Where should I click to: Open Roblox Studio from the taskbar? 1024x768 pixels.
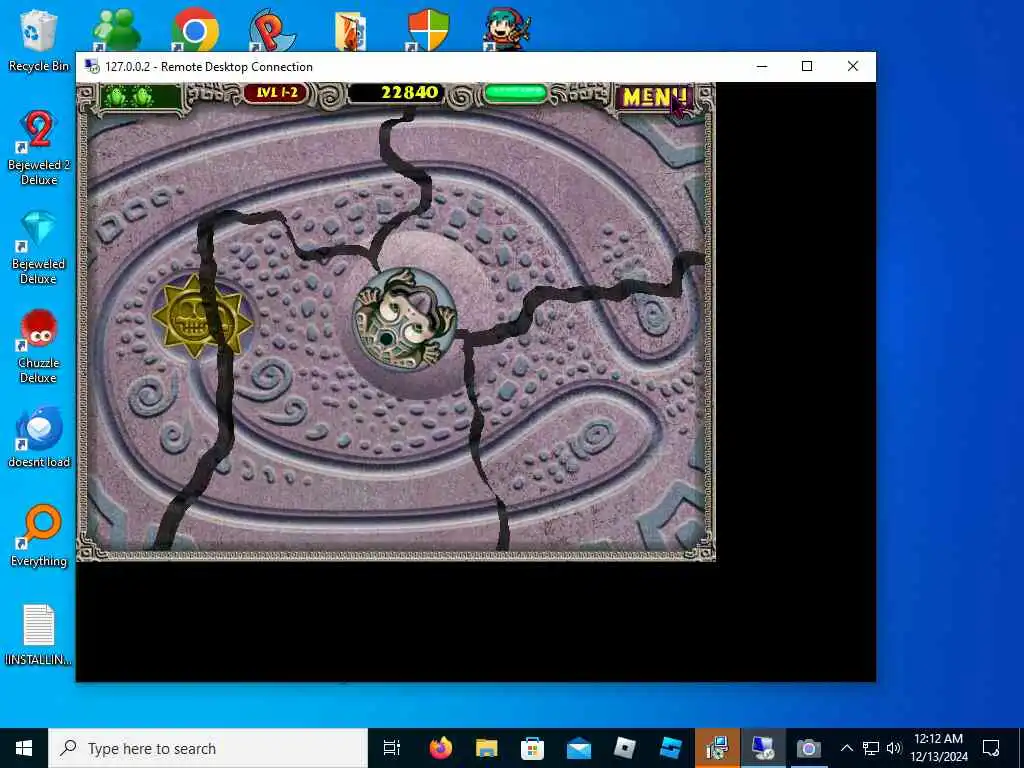tap(671, 748)
